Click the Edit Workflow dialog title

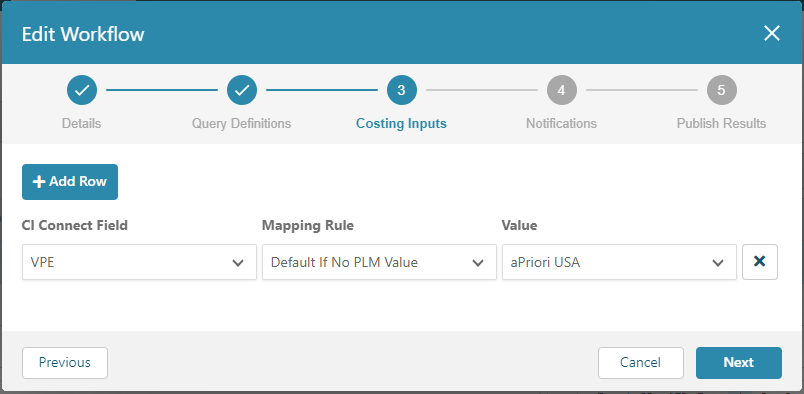(x=83, y=34)
